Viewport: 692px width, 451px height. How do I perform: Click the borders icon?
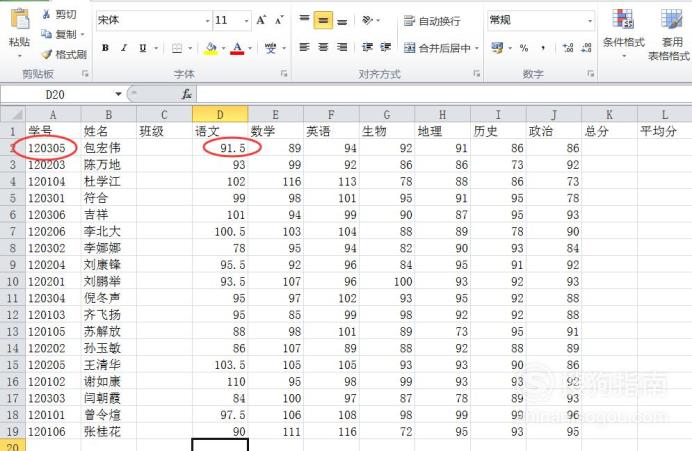(x=177, y=48)
